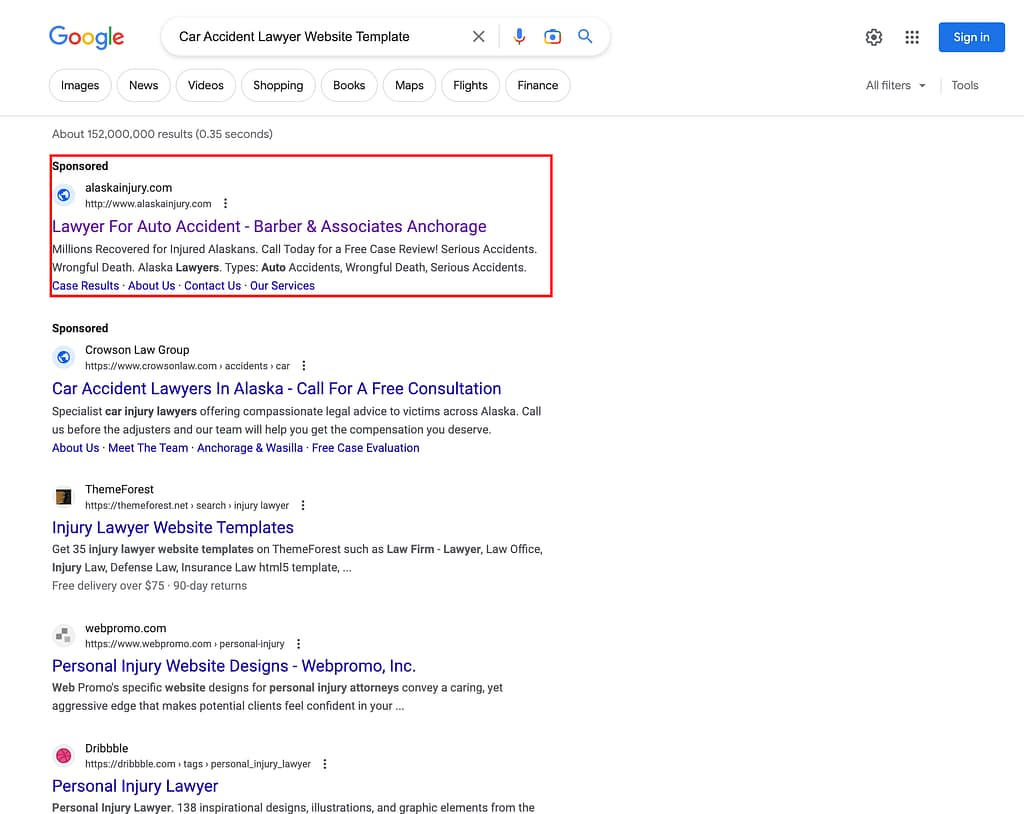Open the Personal Injury Lawyer Dribbble result

[135, 786]
